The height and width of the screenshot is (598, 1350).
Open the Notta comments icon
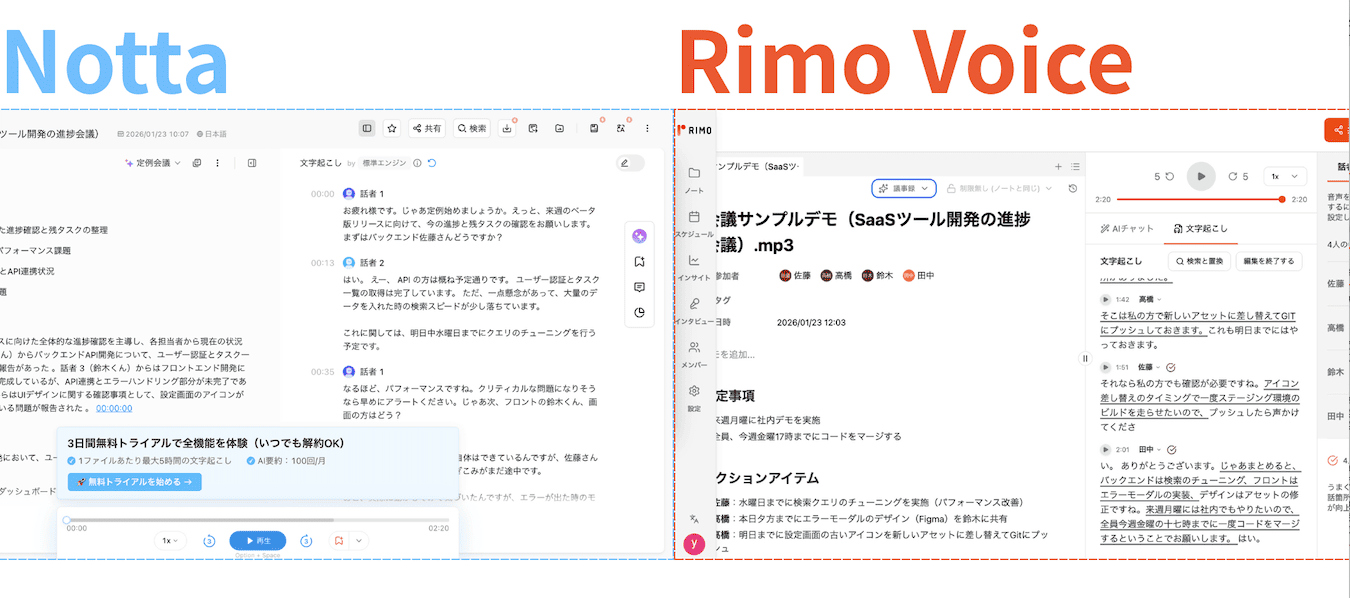pyautogui.click(x=639, y=287)
